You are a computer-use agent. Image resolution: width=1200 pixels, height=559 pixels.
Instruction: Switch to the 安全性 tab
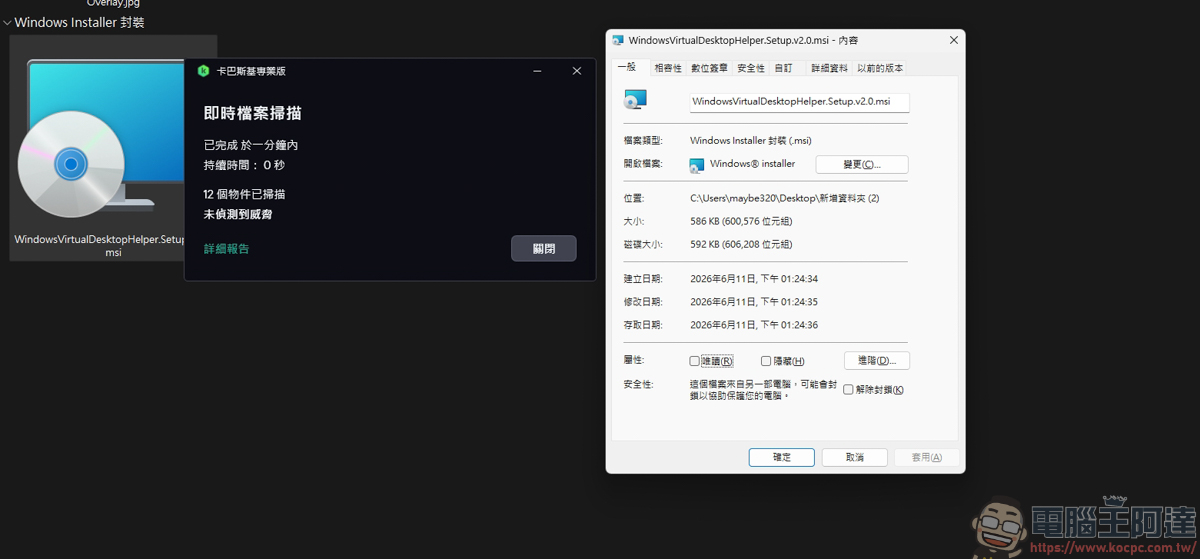[x=751, y=68]
